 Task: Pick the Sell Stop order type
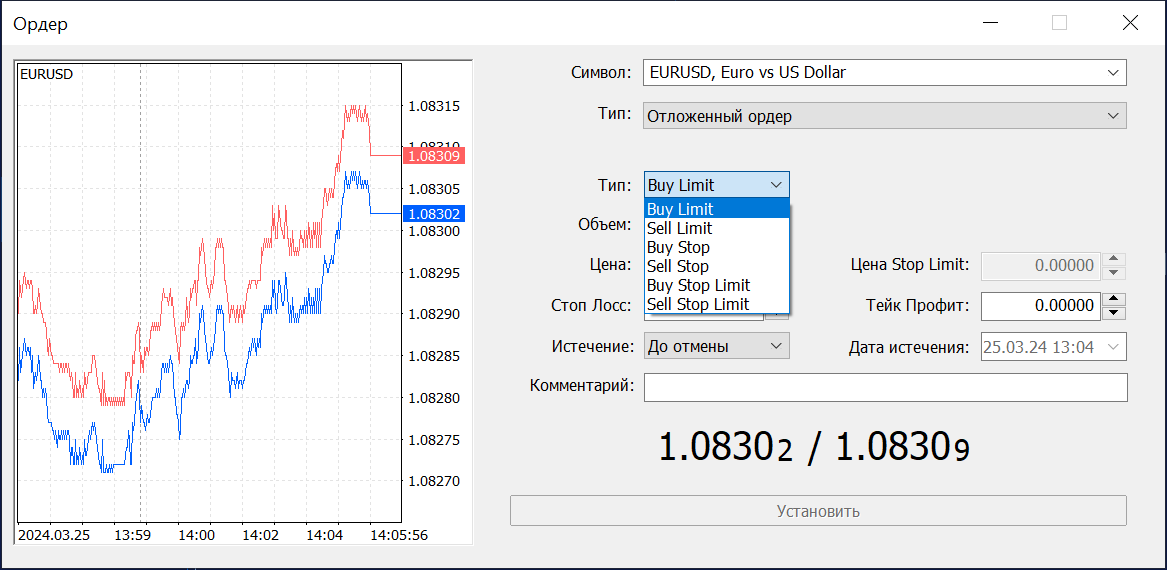click(x=717, y=266)
